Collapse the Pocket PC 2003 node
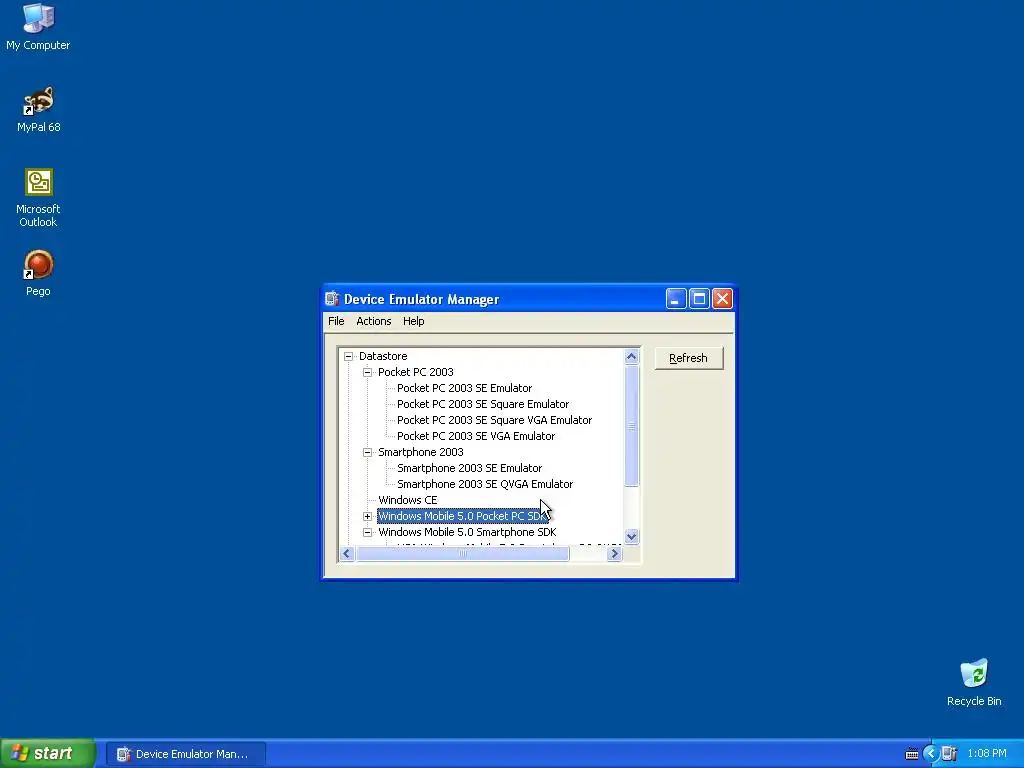This screenshot has width=1024, height=768. [367, 372]
